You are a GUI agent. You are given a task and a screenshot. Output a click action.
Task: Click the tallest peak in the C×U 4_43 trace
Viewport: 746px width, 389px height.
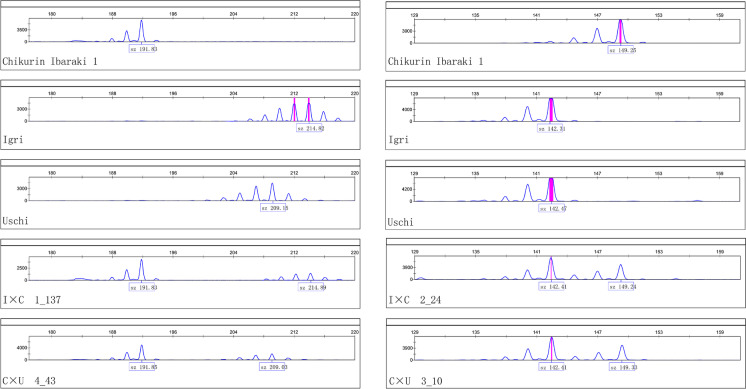coord(142,352)
